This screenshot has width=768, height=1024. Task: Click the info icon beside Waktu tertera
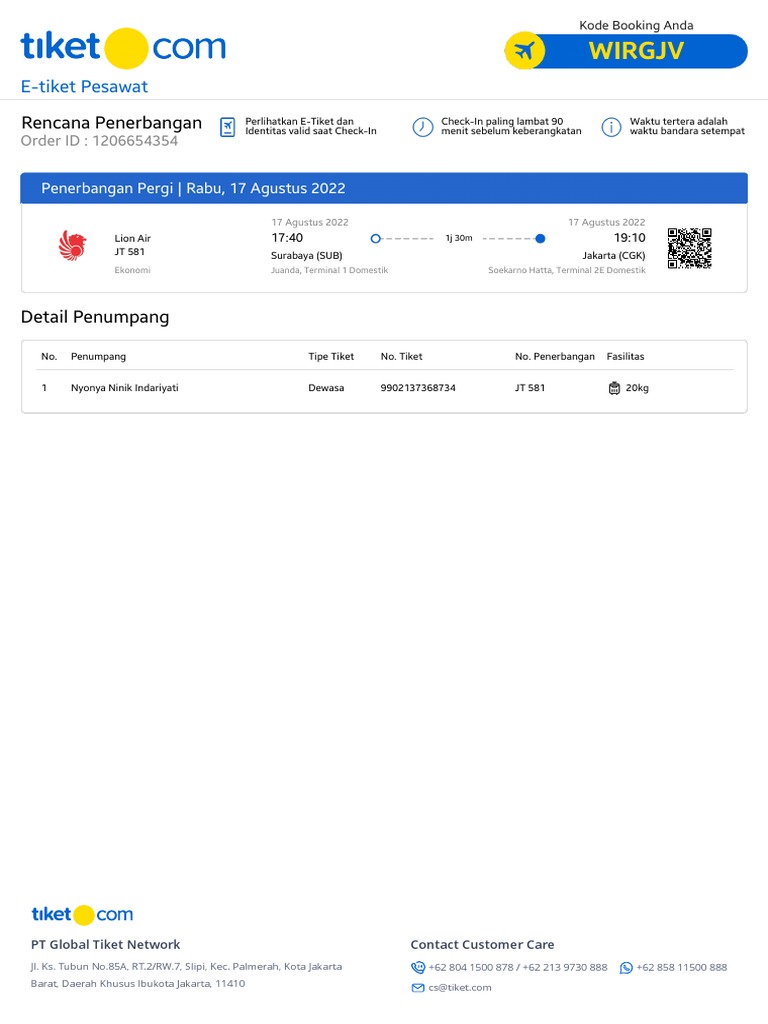611,127
